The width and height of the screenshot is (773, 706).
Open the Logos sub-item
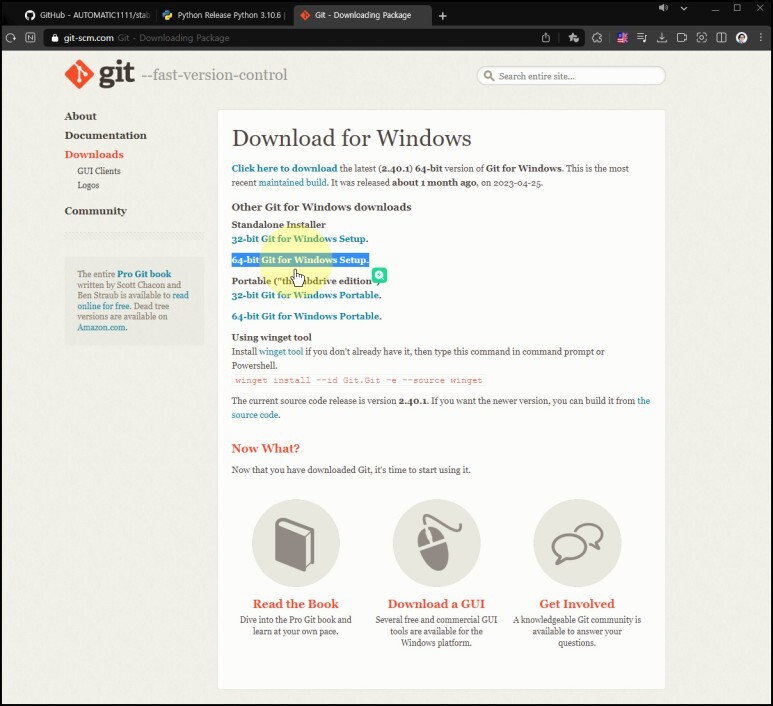coord(88,185)
